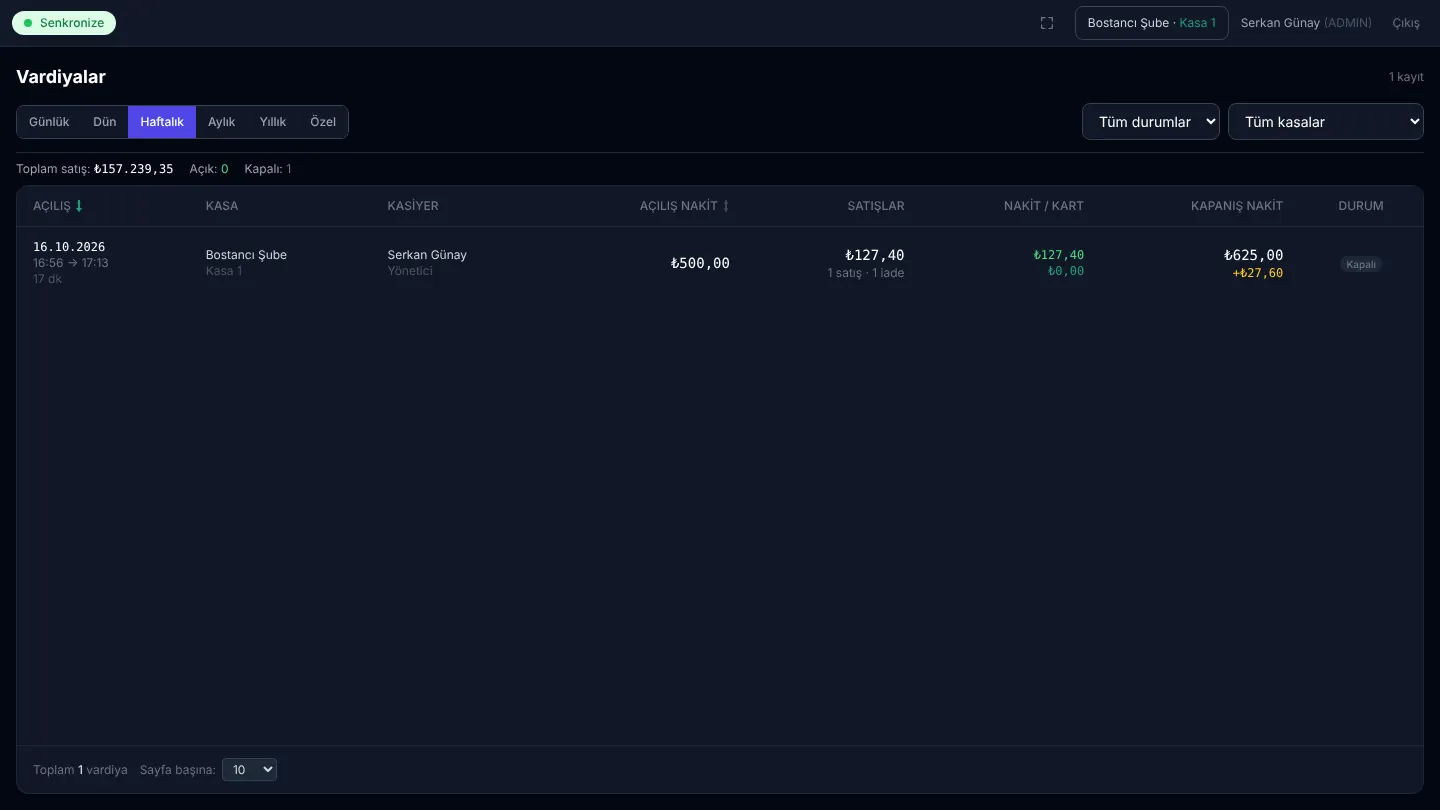The height and width of the screenshot is (810, 1440).
Task: Click Serkan Günay cashier cell
Action: tap(427, 255)
